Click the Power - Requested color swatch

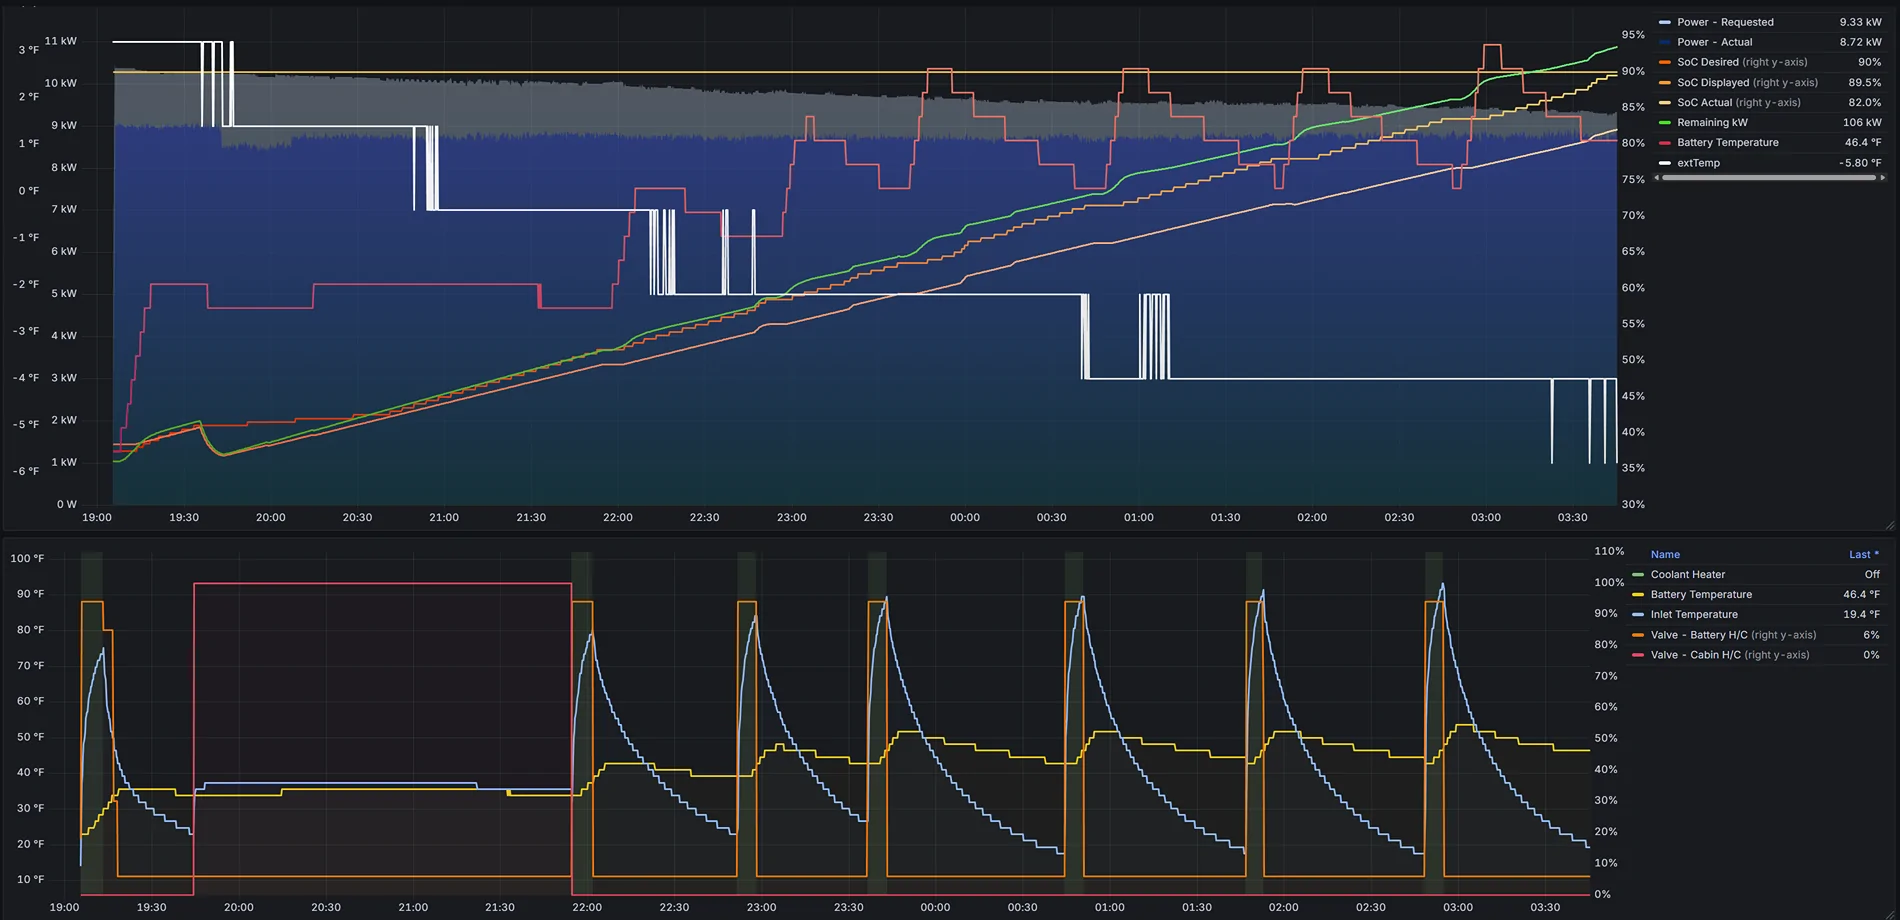1664,22
